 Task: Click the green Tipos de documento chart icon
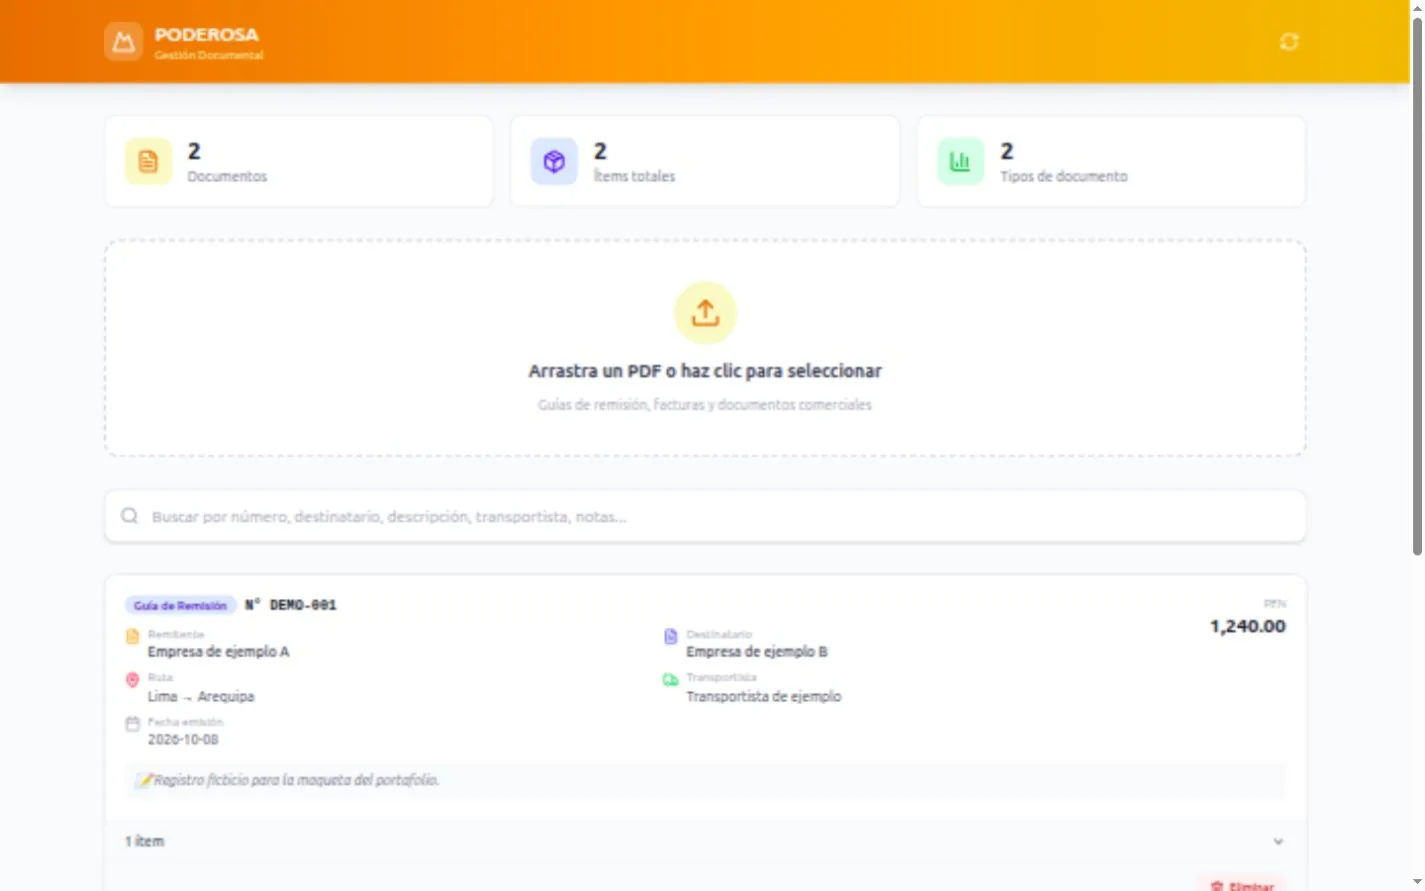pyautogui.click(x=960, y=161)
